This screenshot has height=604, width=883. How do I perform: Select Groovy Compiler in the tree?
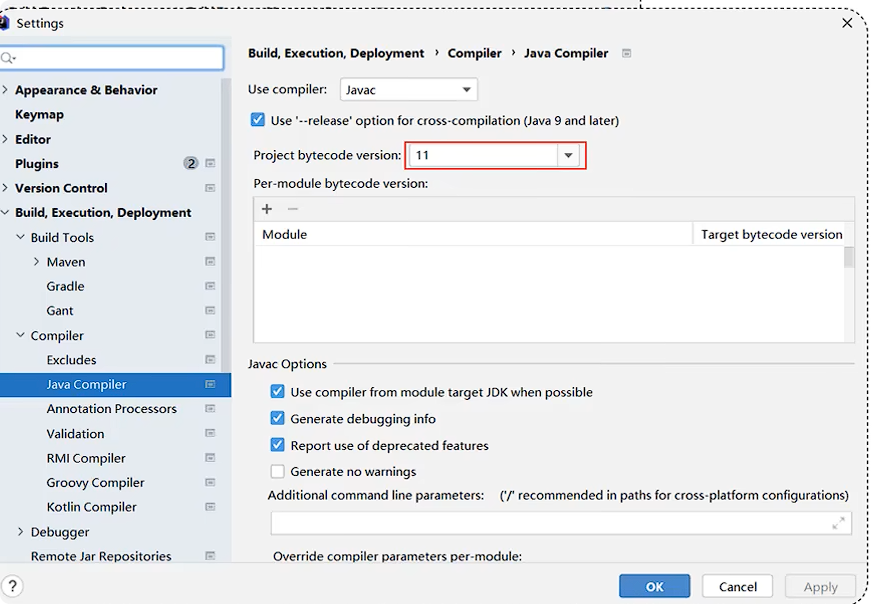coord(95,482)
